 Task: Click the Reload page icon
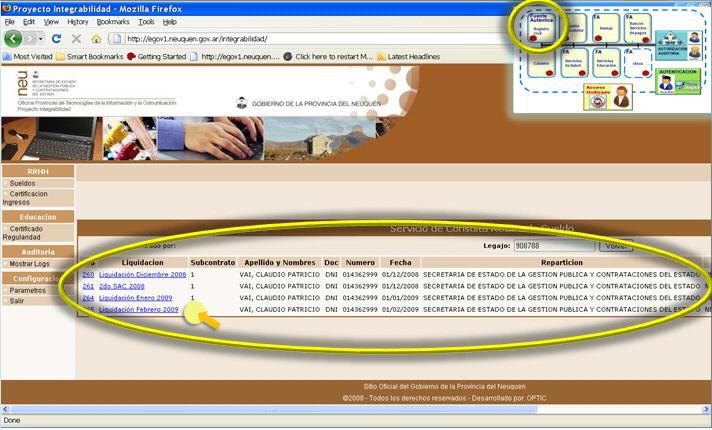coord(56,39)
